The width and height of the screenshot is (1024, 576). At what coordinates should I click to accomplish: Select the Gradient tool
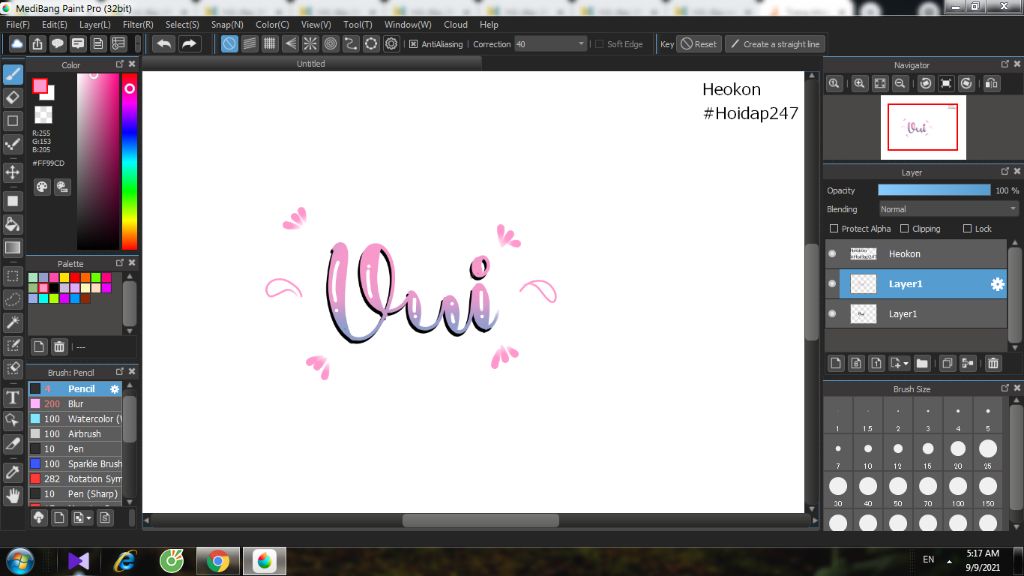pyautogui.click(x=13, y=248)
